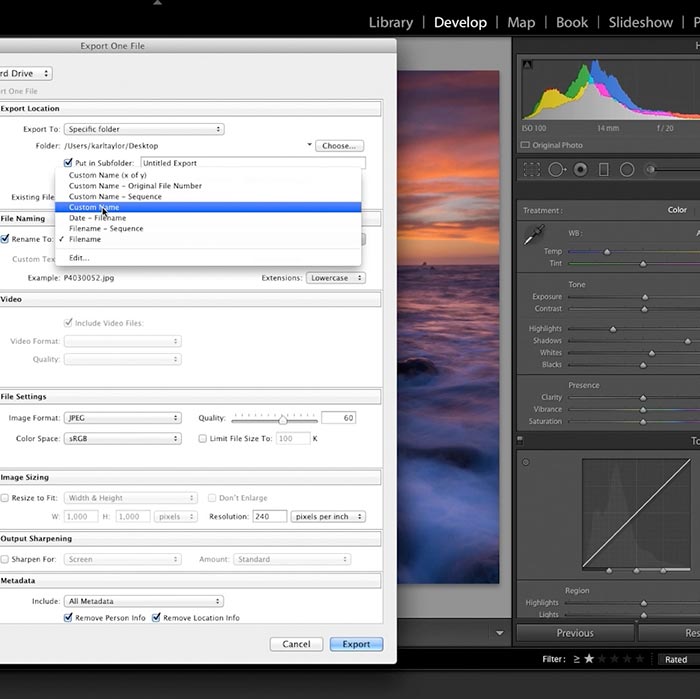Adjust the Temp slider handle
700x699 pixels.
pos(607,252)
